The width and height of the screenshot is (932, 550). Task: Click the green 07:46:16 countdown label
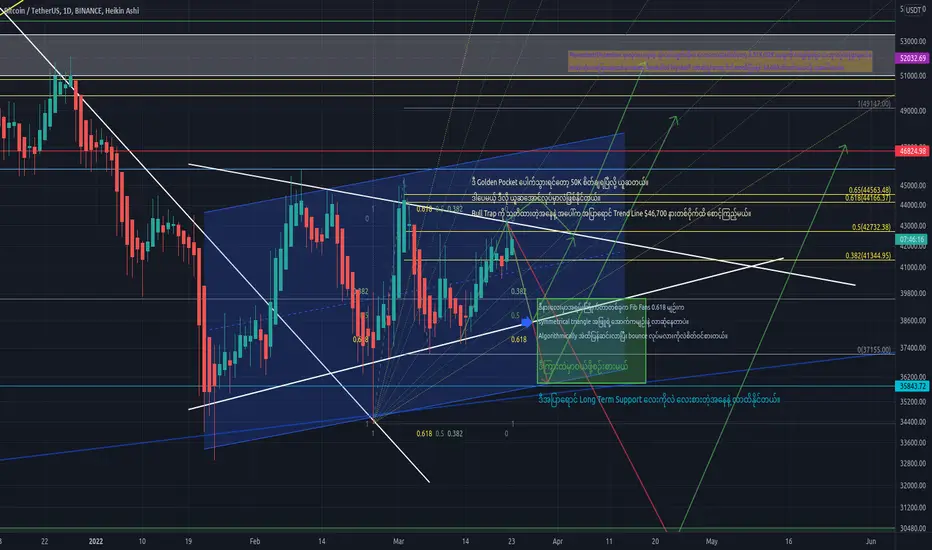pos(912,240)
